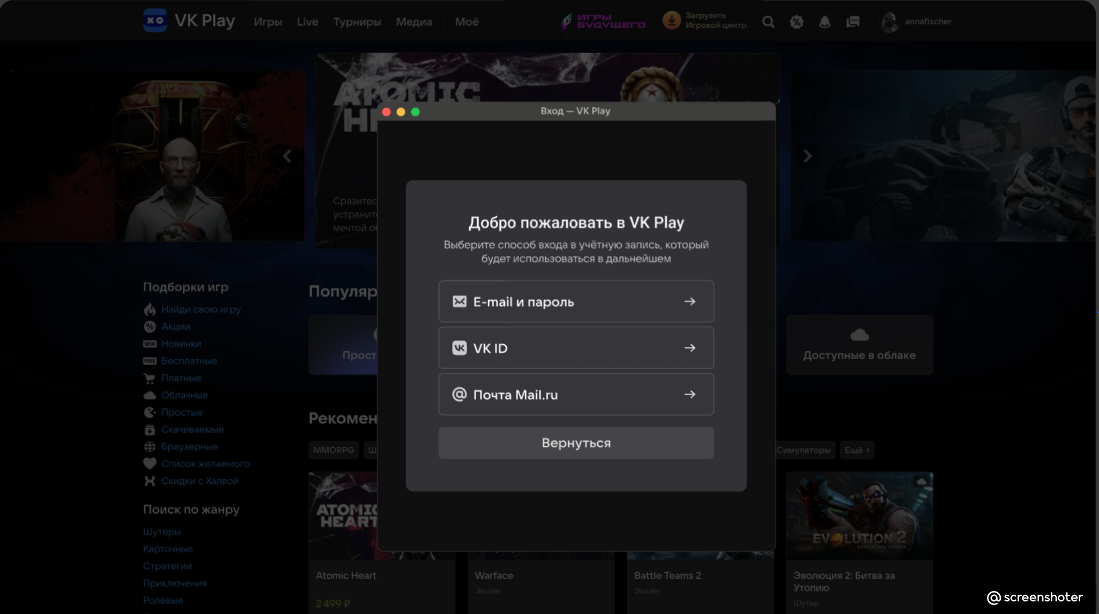
Task: Open the discounts percent badge in the header
Action: pos(796,22)
